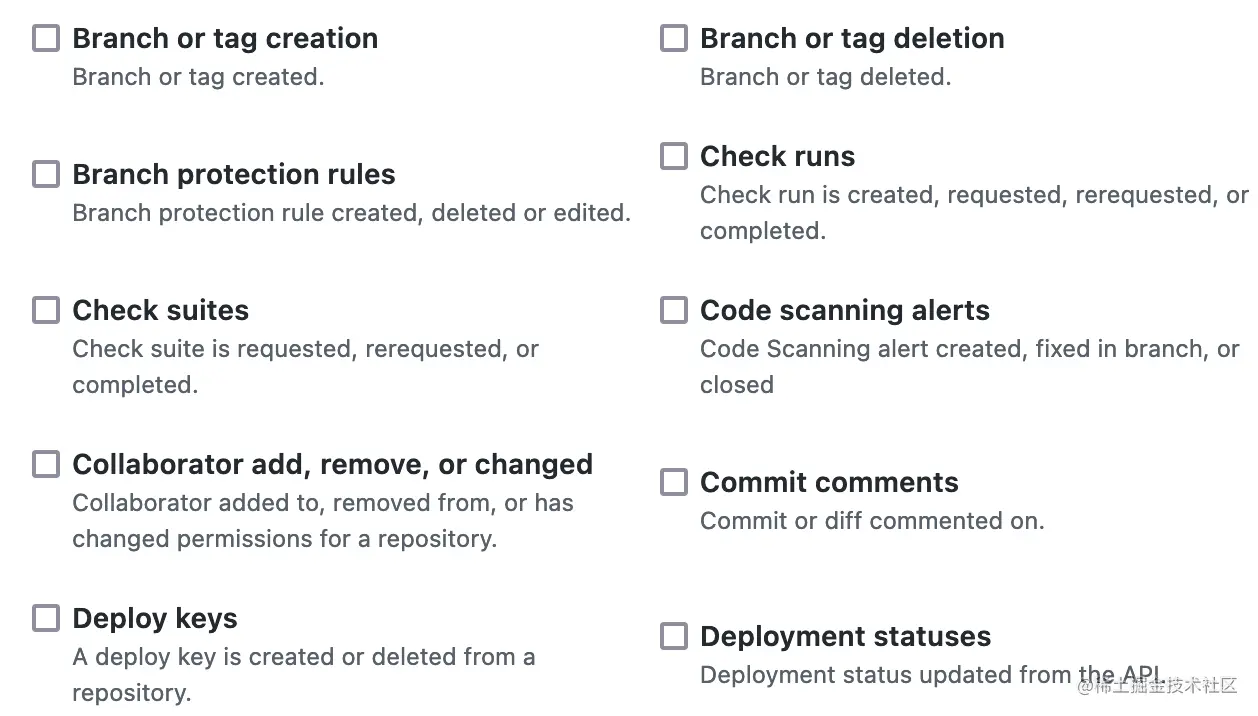Enable the Deploy keys checkbox
Viewport: 1258px width, 716px height.
46,618
